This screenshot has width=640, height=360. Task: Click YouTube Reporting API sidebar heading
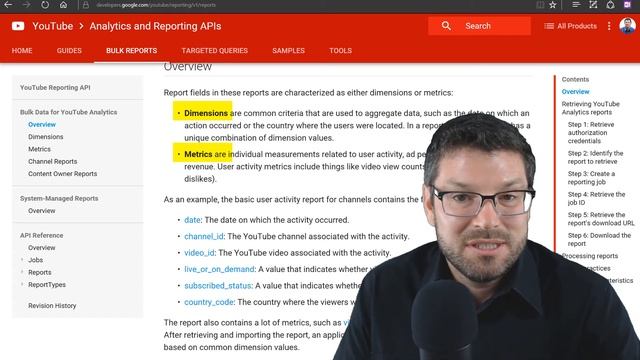pos(55,87)
